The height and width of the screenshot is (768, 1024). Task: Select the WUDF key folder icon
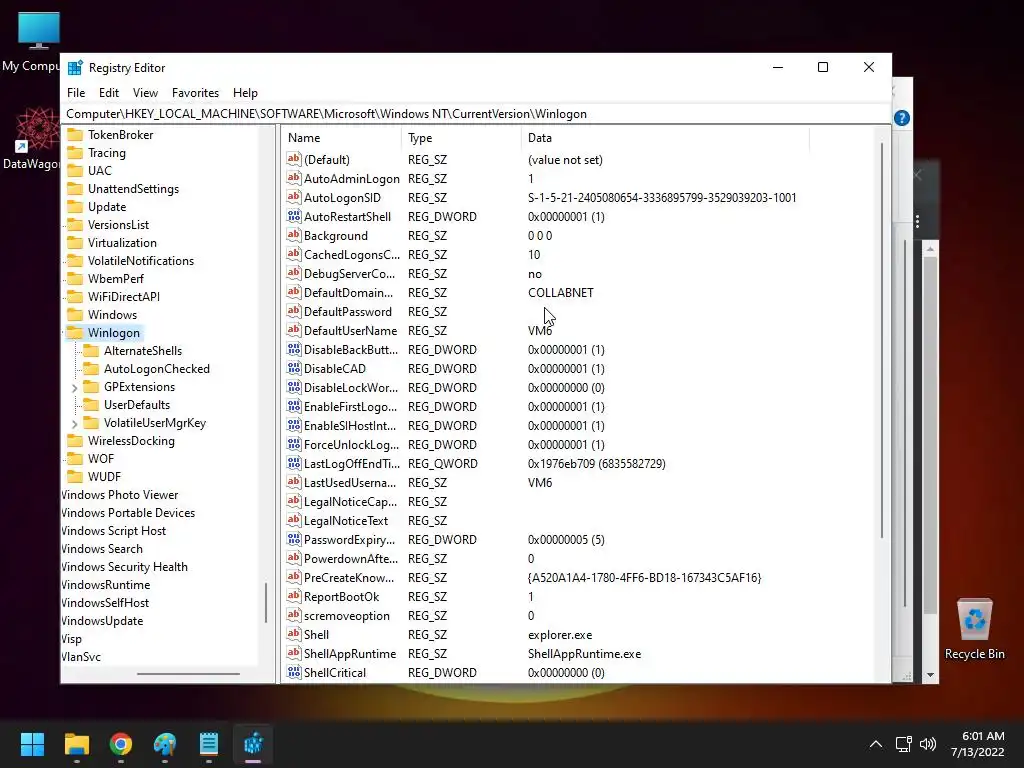pos(76,477)
